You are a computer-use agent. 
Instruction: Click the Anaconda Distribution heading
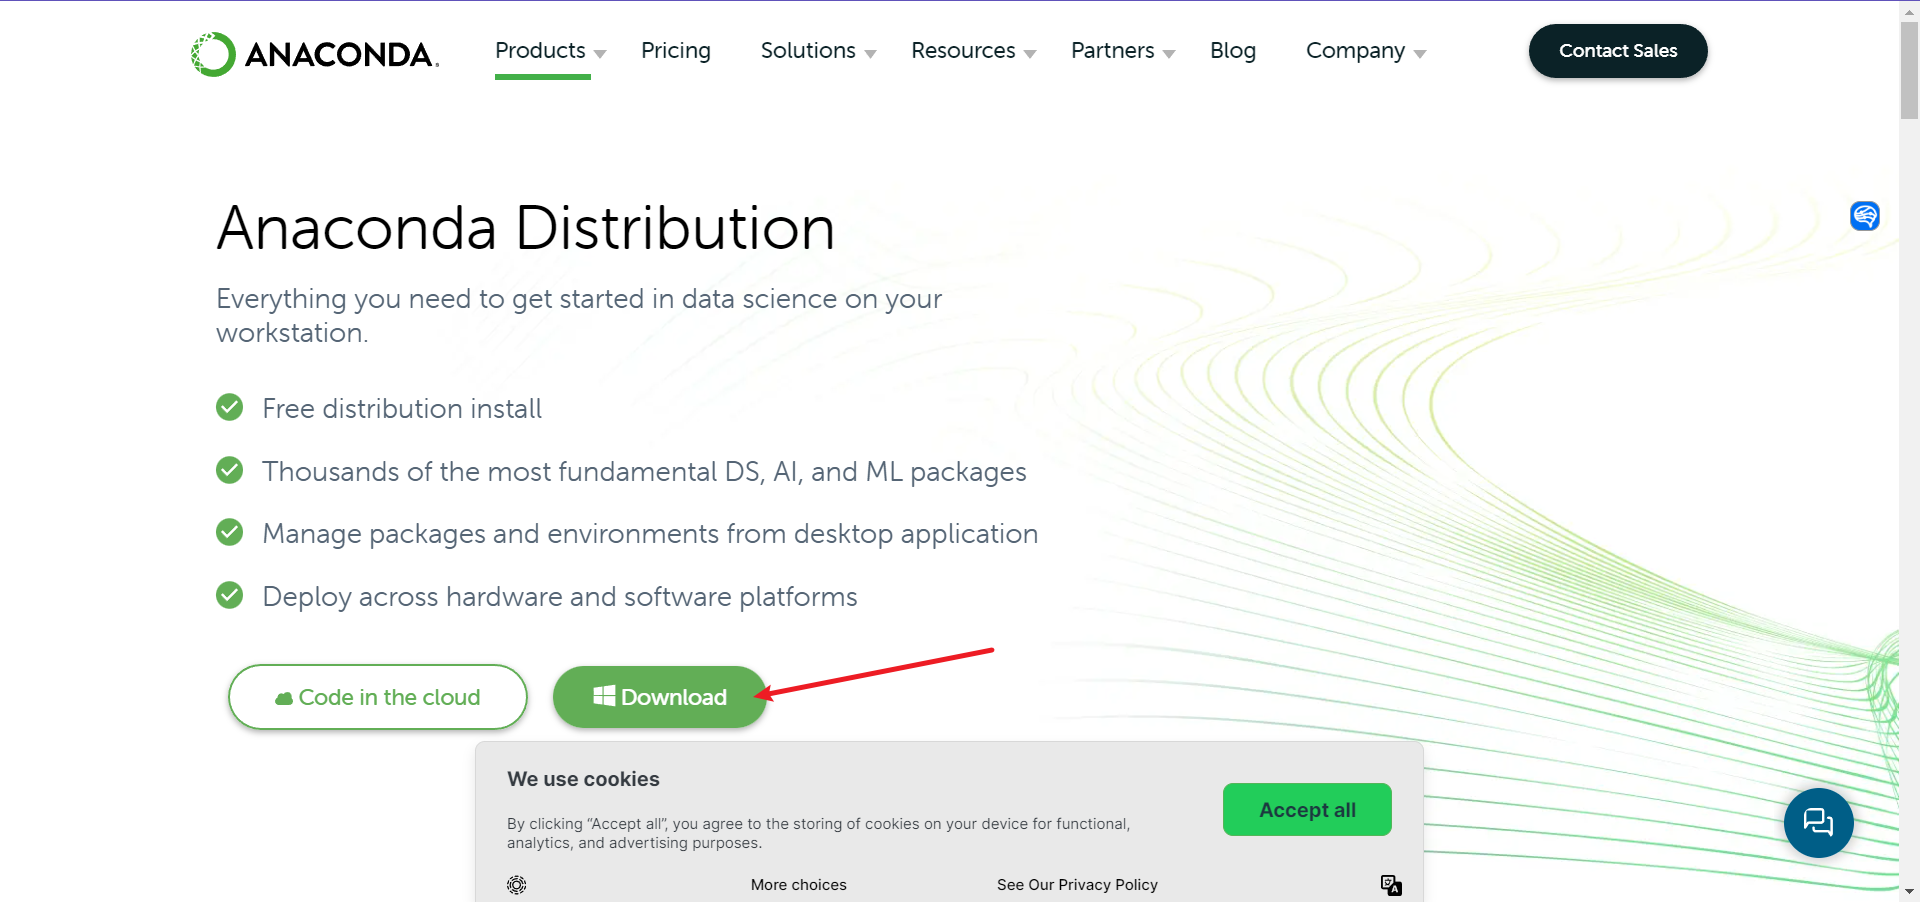click(x=526, y=228)
